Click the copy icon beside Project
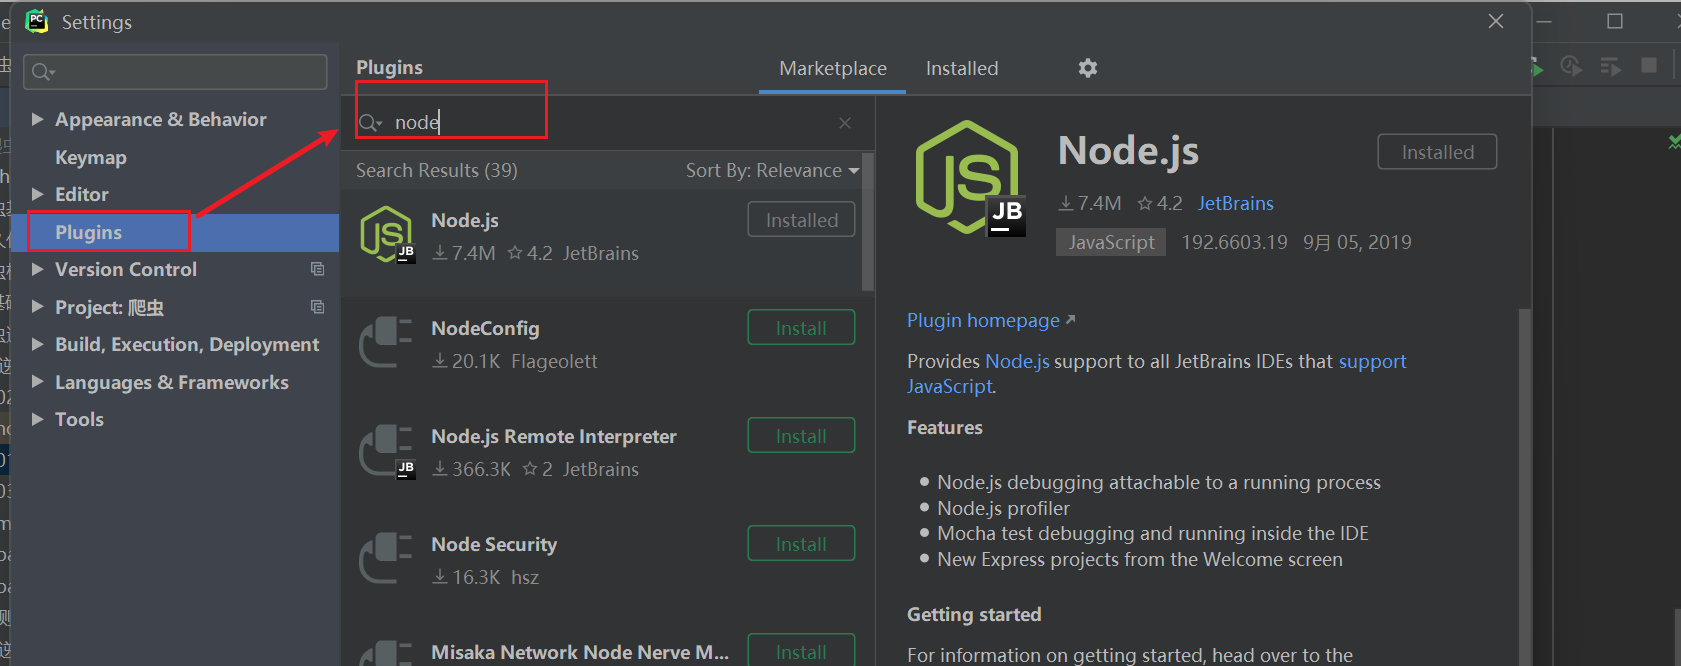 pyautogui.click(x=317, y=307)
